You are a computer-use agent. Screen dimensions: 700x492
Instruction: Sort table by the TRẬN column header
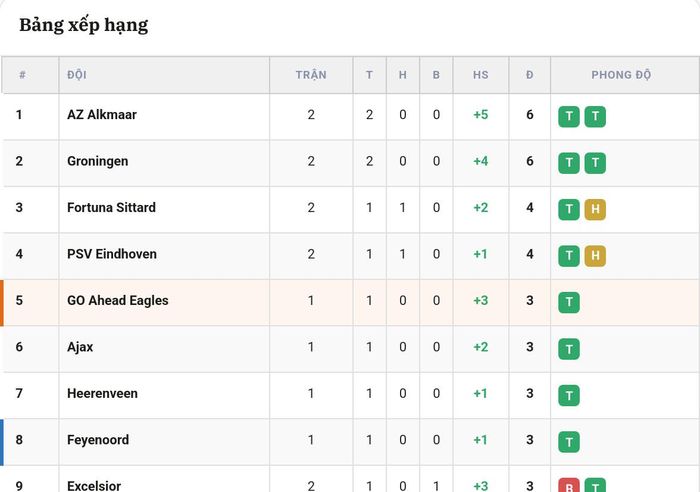pyautogui.click(x=311, y=75)
